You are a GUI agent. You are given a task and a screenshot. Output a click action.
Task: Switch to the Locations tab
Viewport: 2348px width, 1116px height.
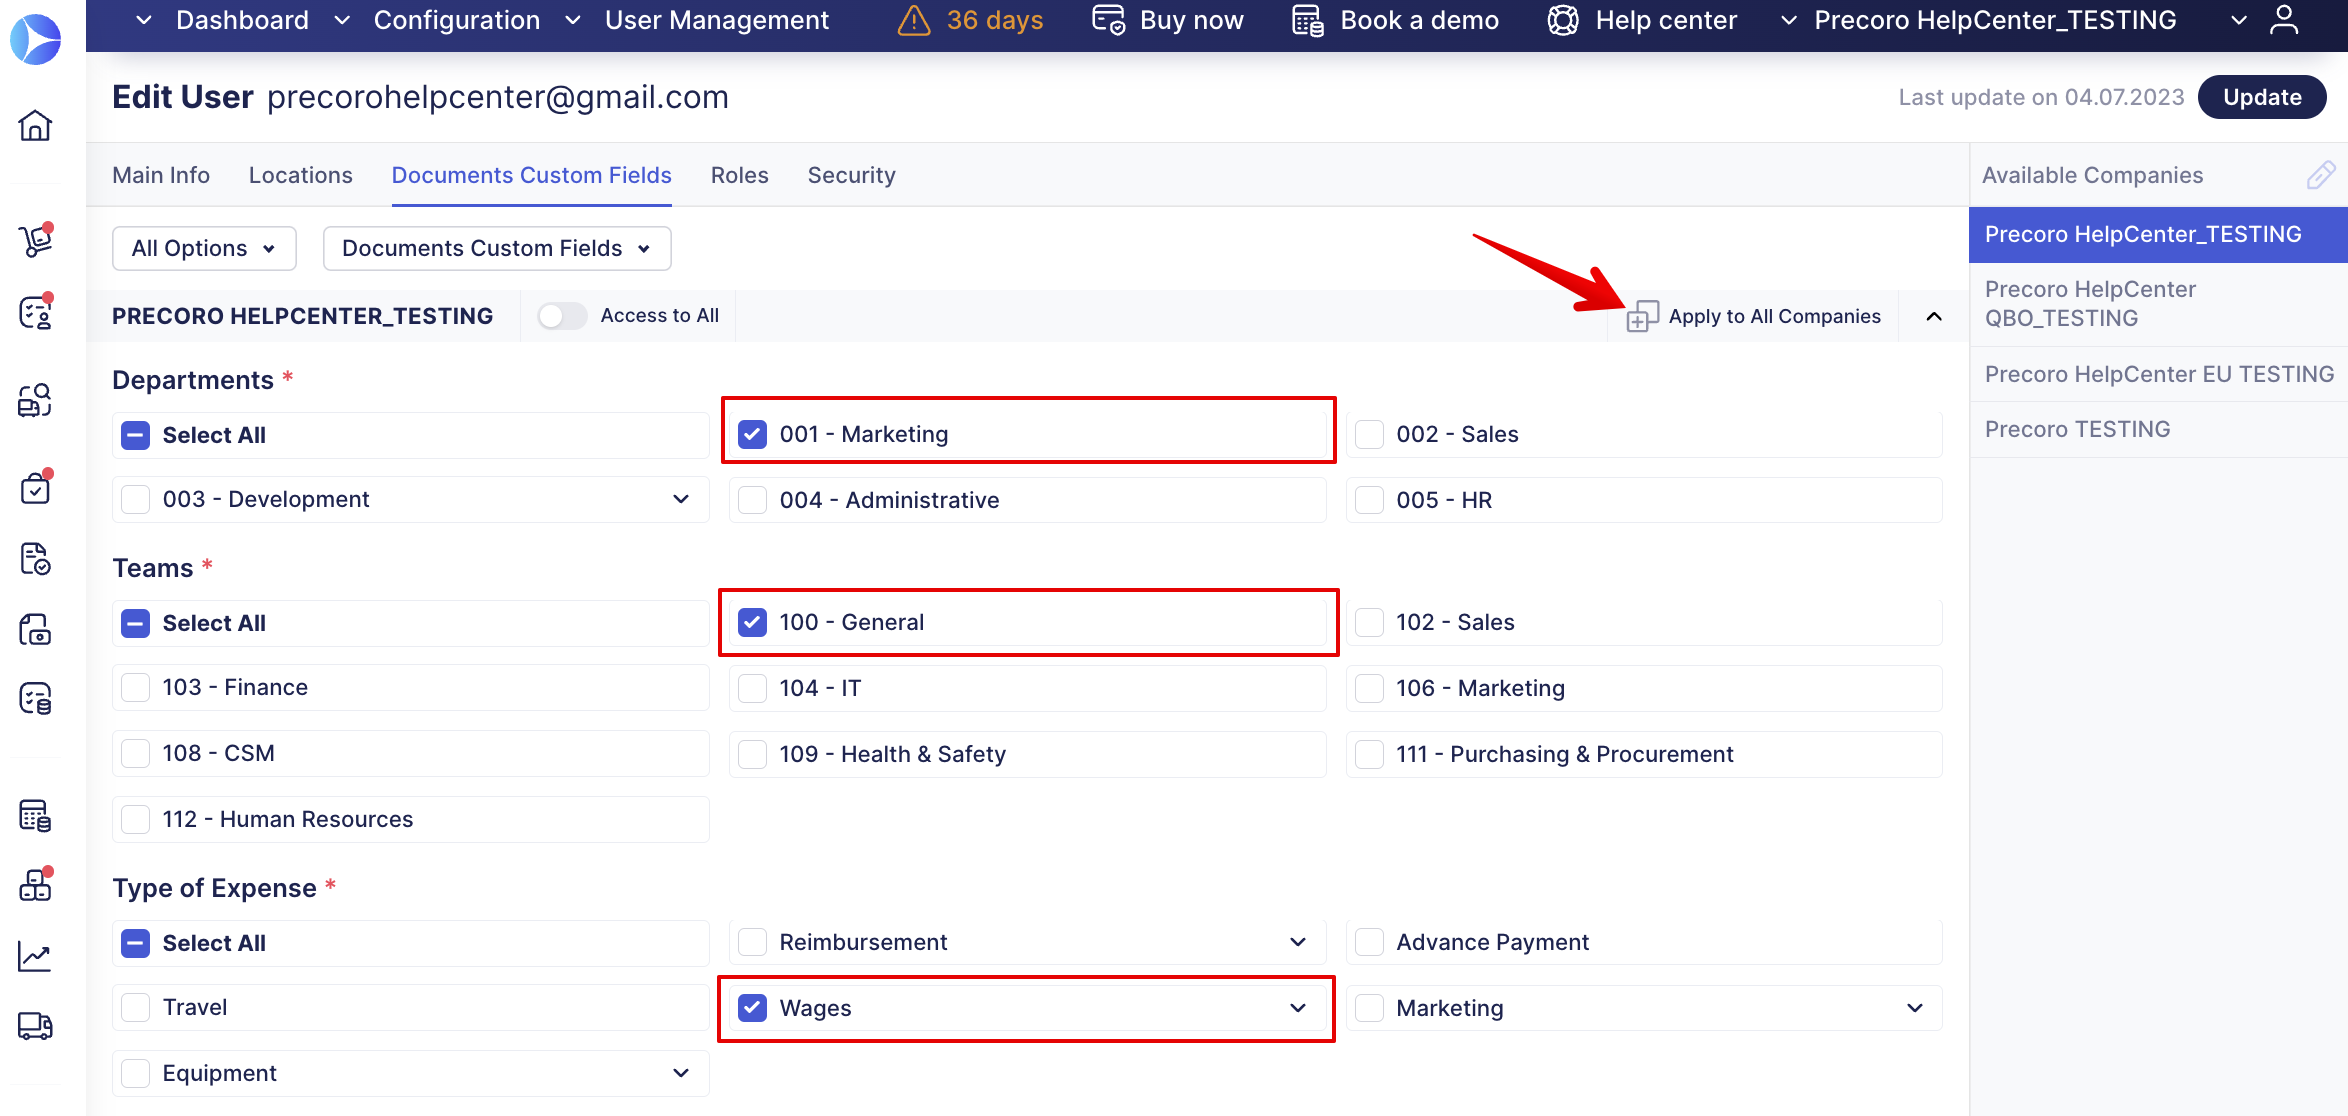pyautogui.click(x=301, y=175)
